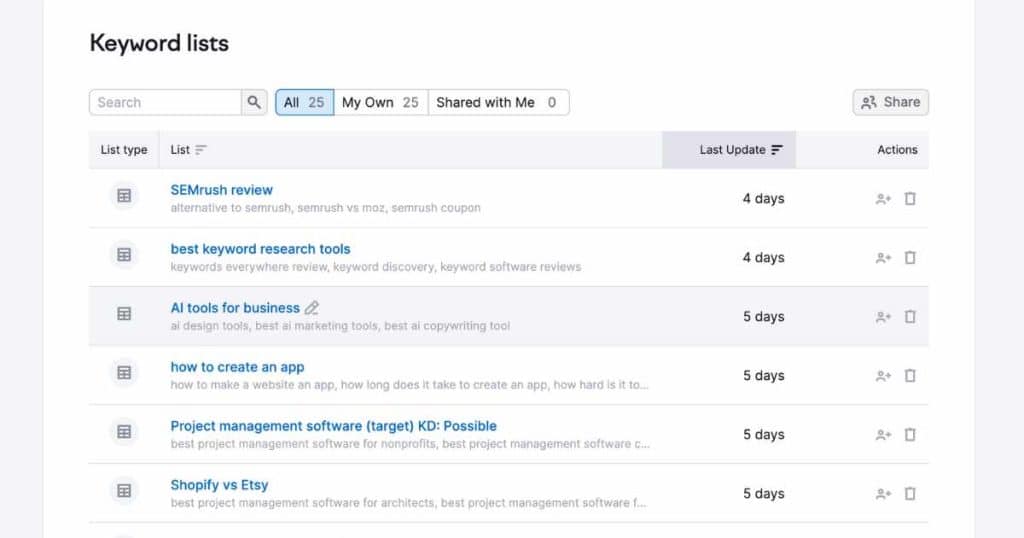Click list type icon for SEMrush review
Screen dimensions: 1024x538
[124, 196]
